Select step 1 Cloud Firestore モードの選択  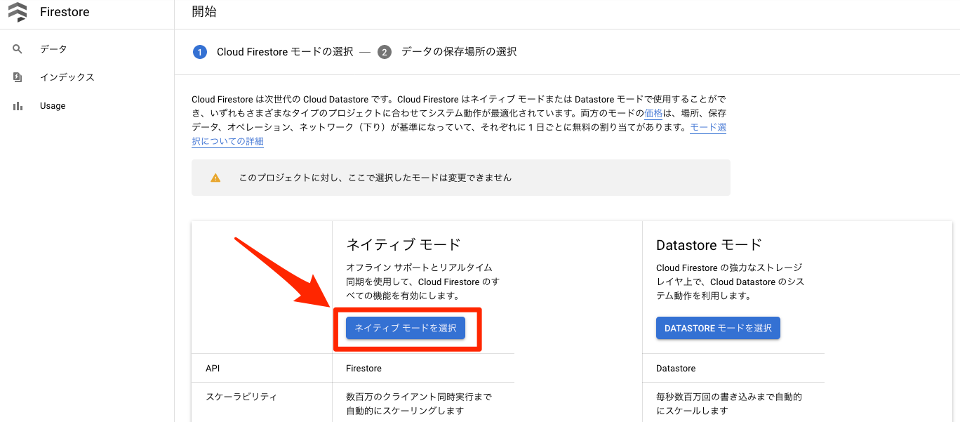click(273, 52)
